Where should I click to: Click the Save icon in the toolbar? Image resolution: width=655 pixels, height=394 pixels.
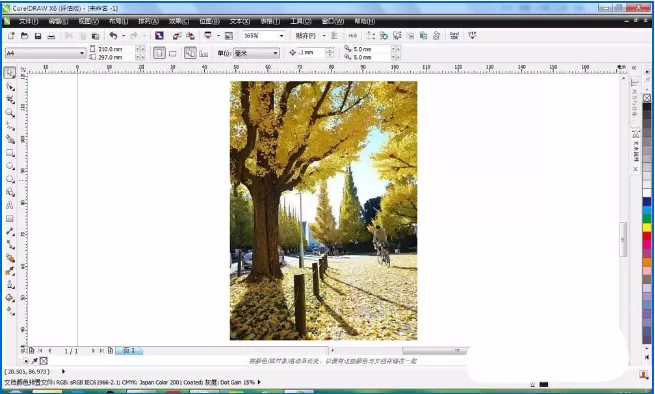[38, 36]
